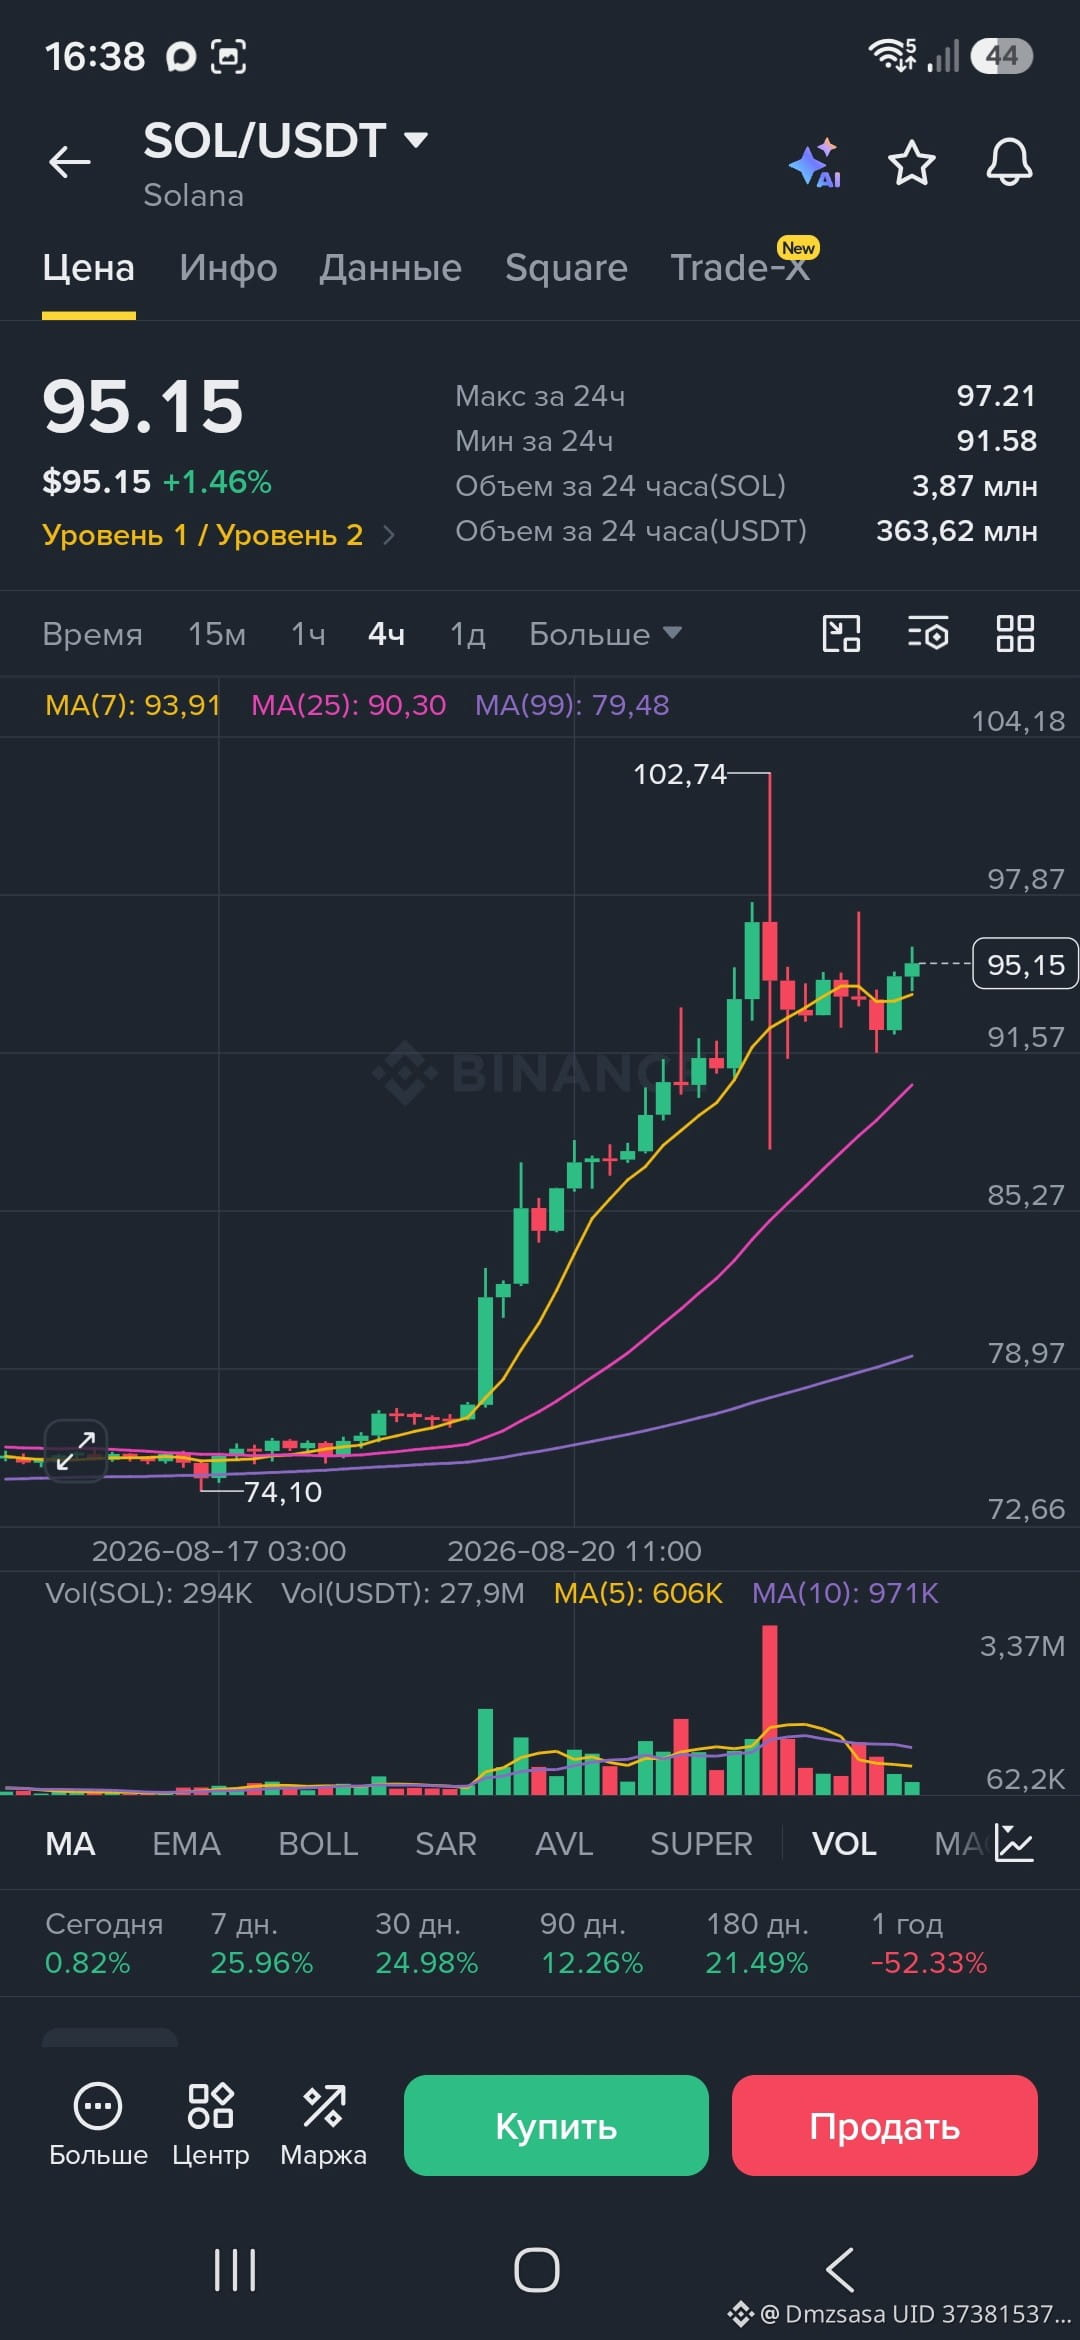Tap the 1 год -52.33% performance

point(928,1943)
